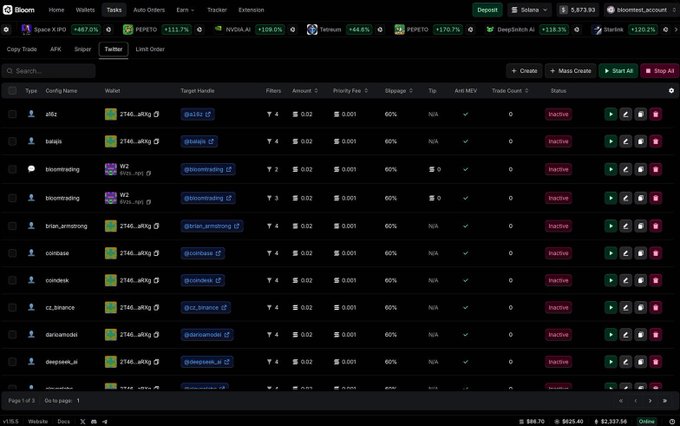Duplicate the coinbase task config
The height and width of the screenshot is (426, 680).
(641, 253)
